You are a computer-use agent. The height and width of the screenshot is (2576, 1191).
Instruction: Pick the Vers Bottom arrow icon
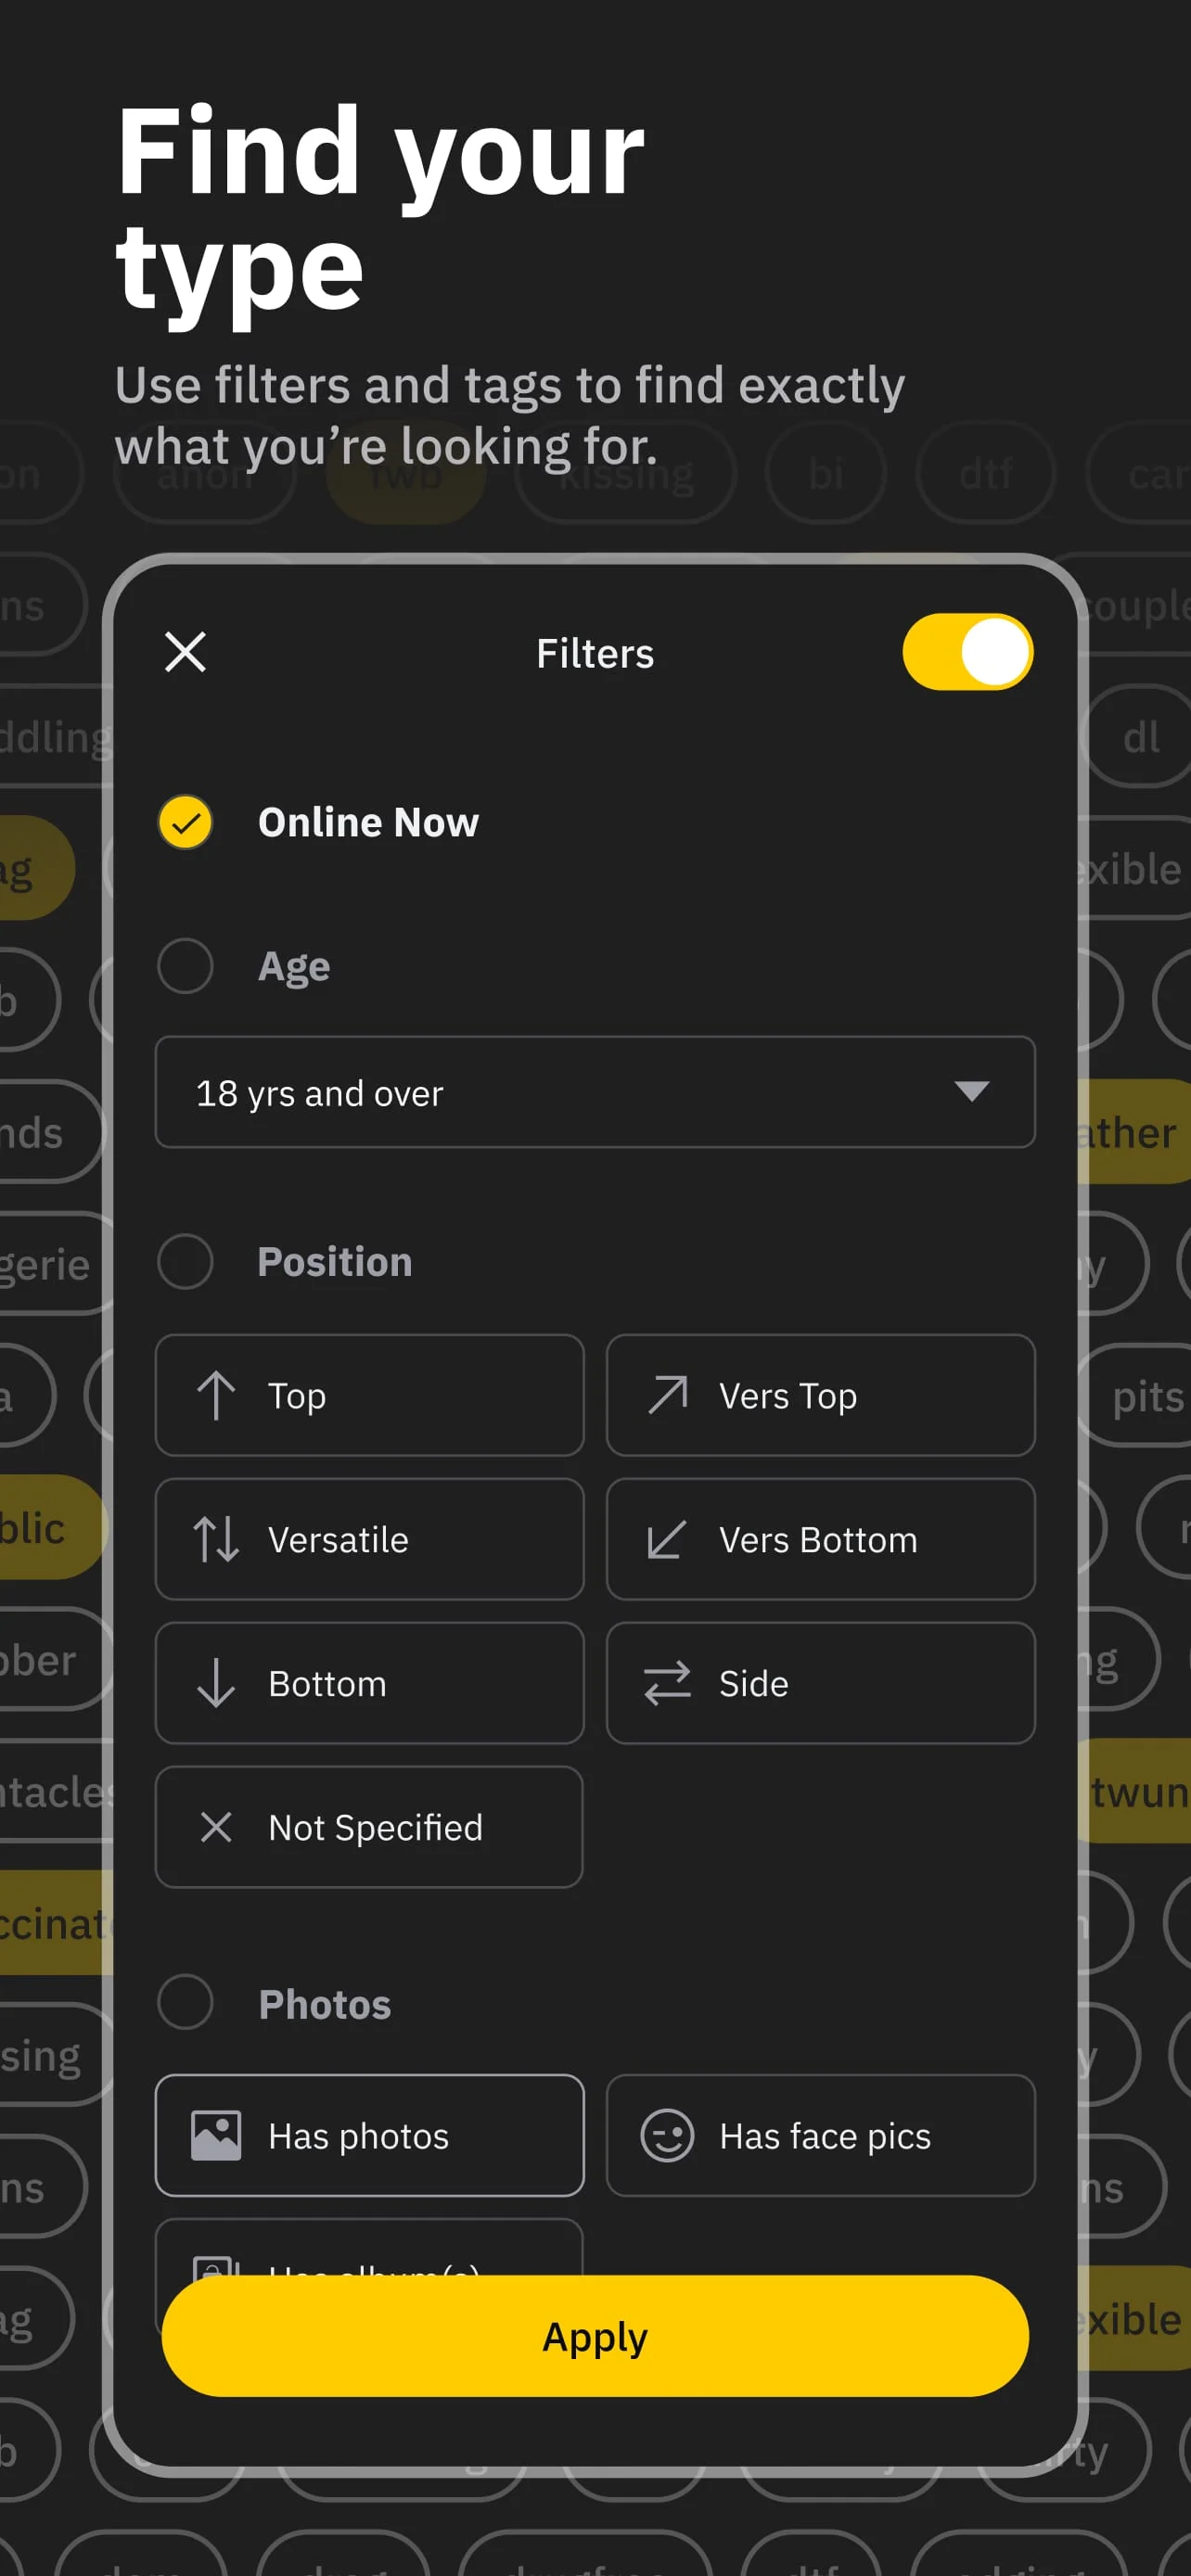pos(667,1539)
